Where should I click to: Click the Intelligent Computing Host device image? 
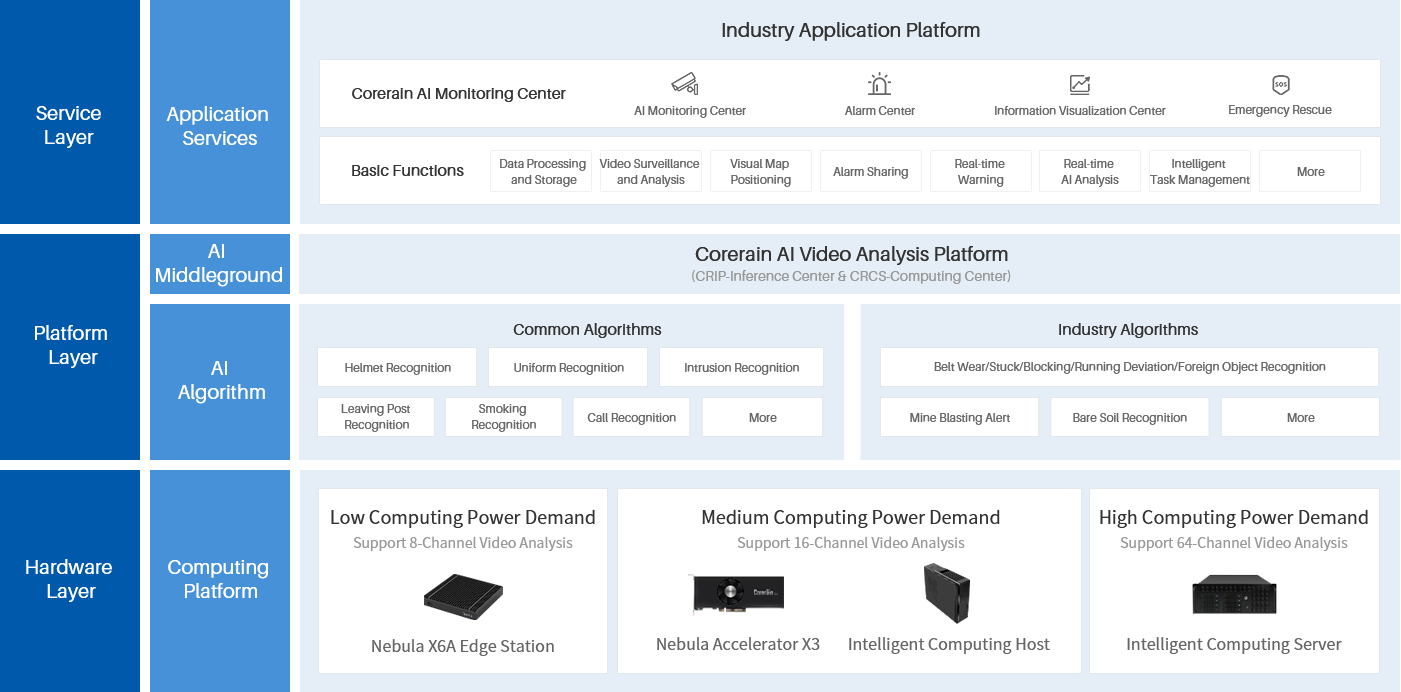[948, 593]
